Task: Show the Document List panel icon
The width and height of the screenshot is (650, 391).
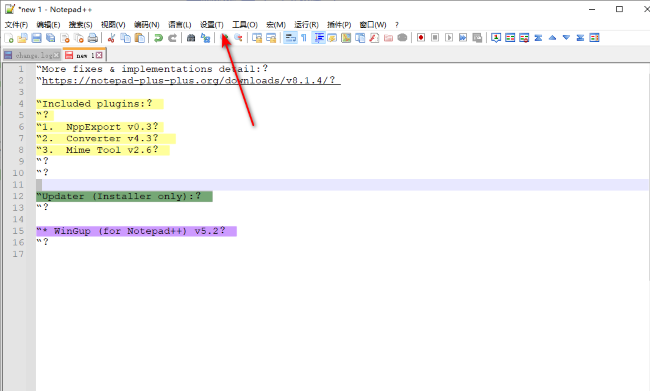Action: click(360, 38)
